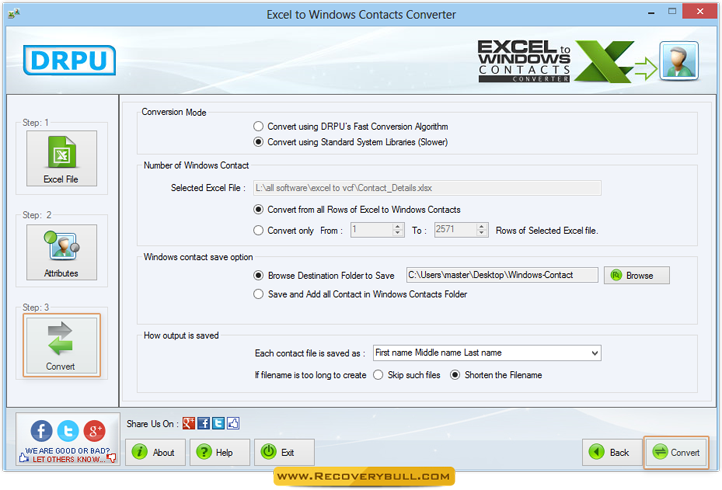722x490 pixels.
Task: Go Back to previous step
Action: point(612,452)
